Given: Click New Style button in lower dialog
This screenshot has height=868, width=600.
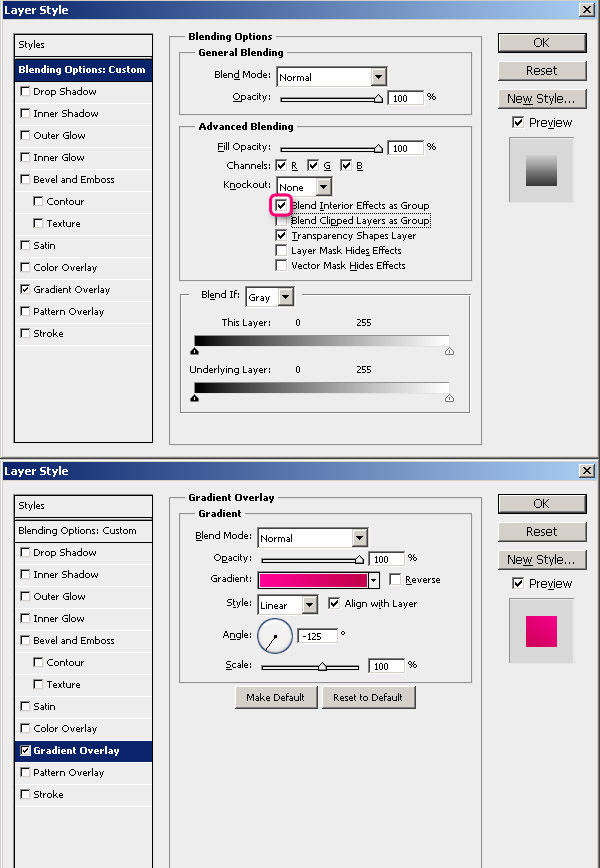Looking at the screenshot, I should point(542,560).
